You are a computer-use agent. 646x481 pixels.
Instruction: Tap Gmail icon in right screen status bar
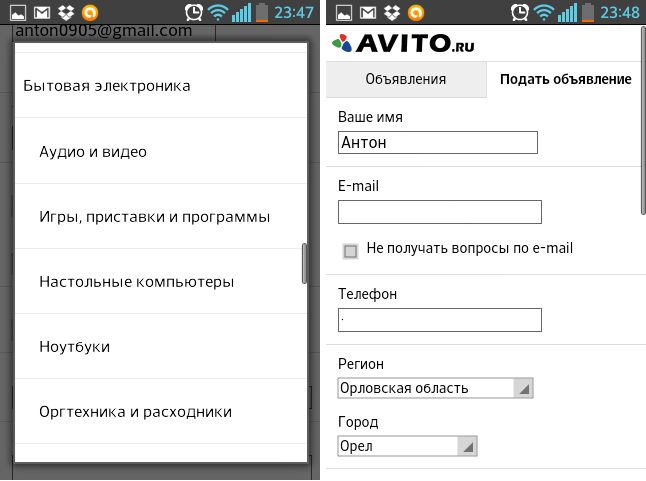coord(367,13)
